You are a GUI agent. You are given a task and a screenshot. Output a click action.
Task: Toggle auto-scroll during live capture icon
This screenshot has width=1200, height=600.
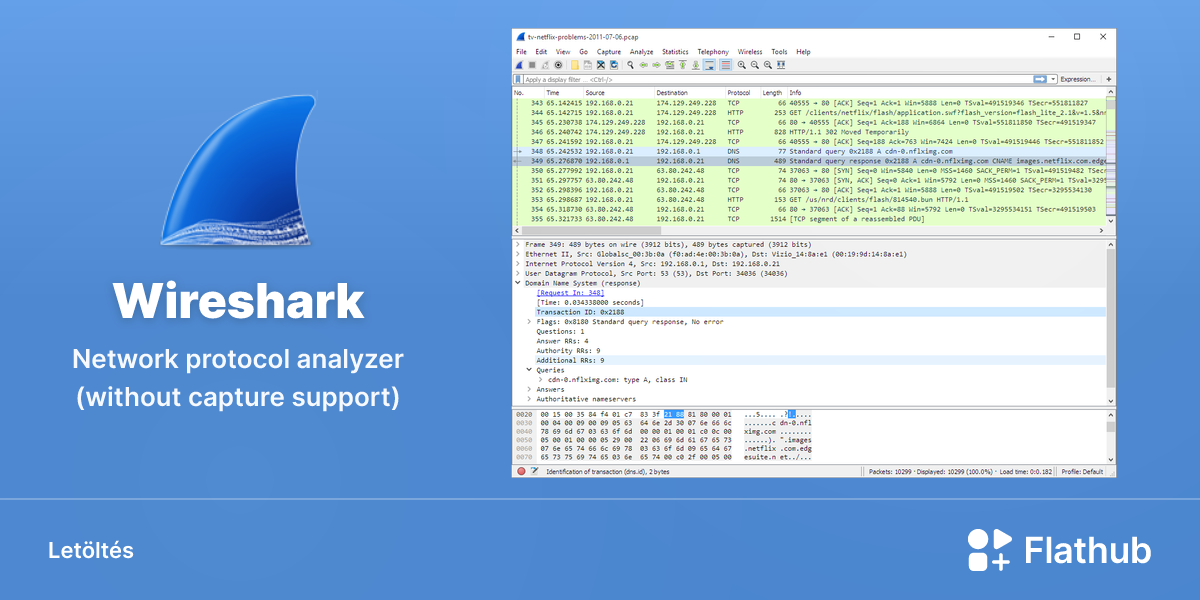click(x=709, y=65)
